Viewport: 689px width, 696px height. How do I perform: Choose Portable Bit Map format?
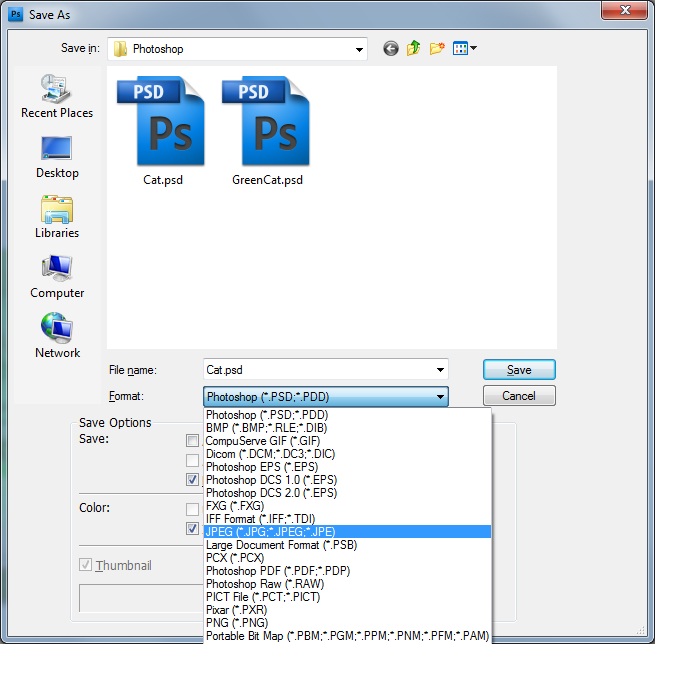(347, 636)
